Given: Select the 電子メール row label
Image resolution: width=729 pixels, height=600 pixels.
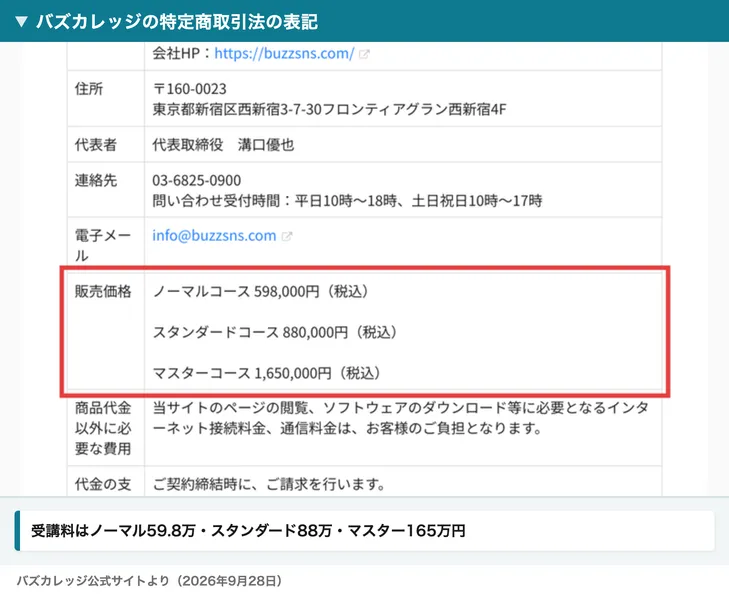Looking at the screenshot, I should [103, 245].
